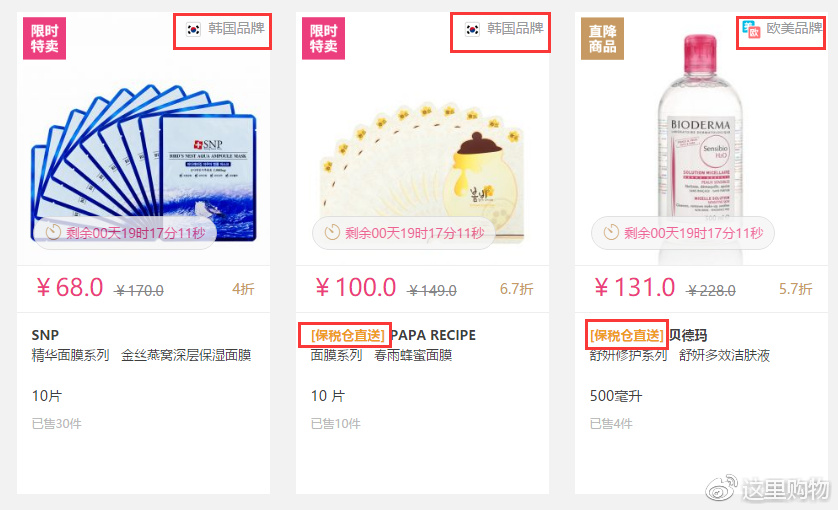Click the Korean flag icon on PAPA RECIPE card

(472, 29)
